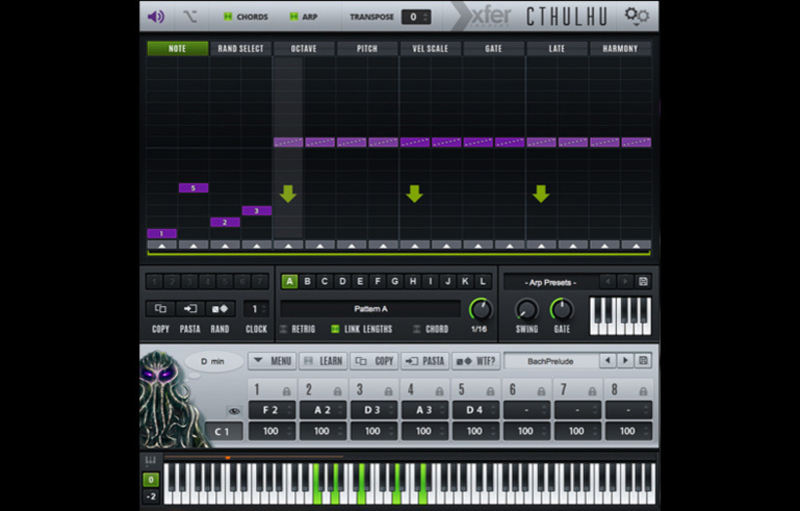
Task: Toggle the CHORDS module on/off
Action: click(228, 17)
